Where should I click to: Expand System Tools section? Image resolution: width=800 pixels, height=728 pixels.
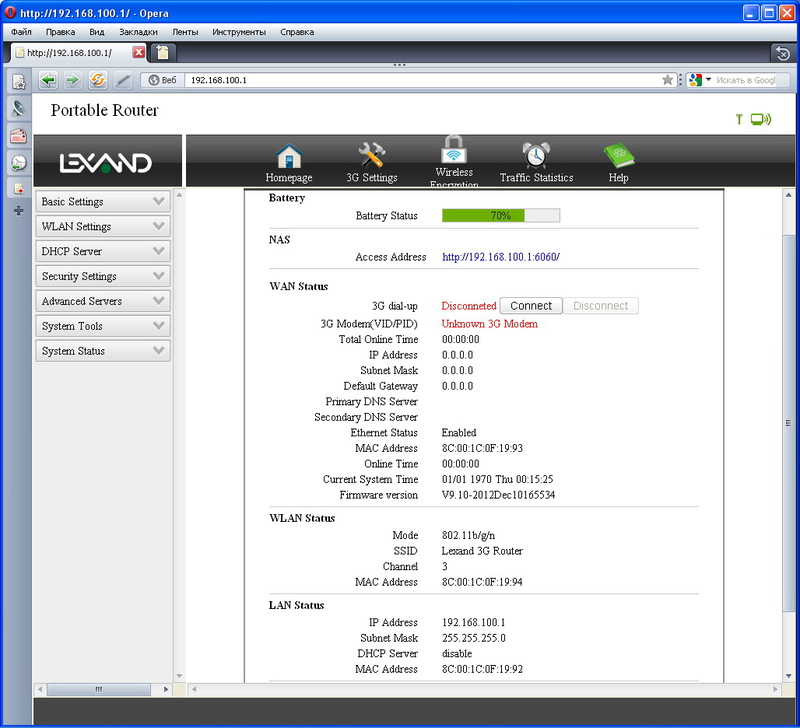[103, 326]
